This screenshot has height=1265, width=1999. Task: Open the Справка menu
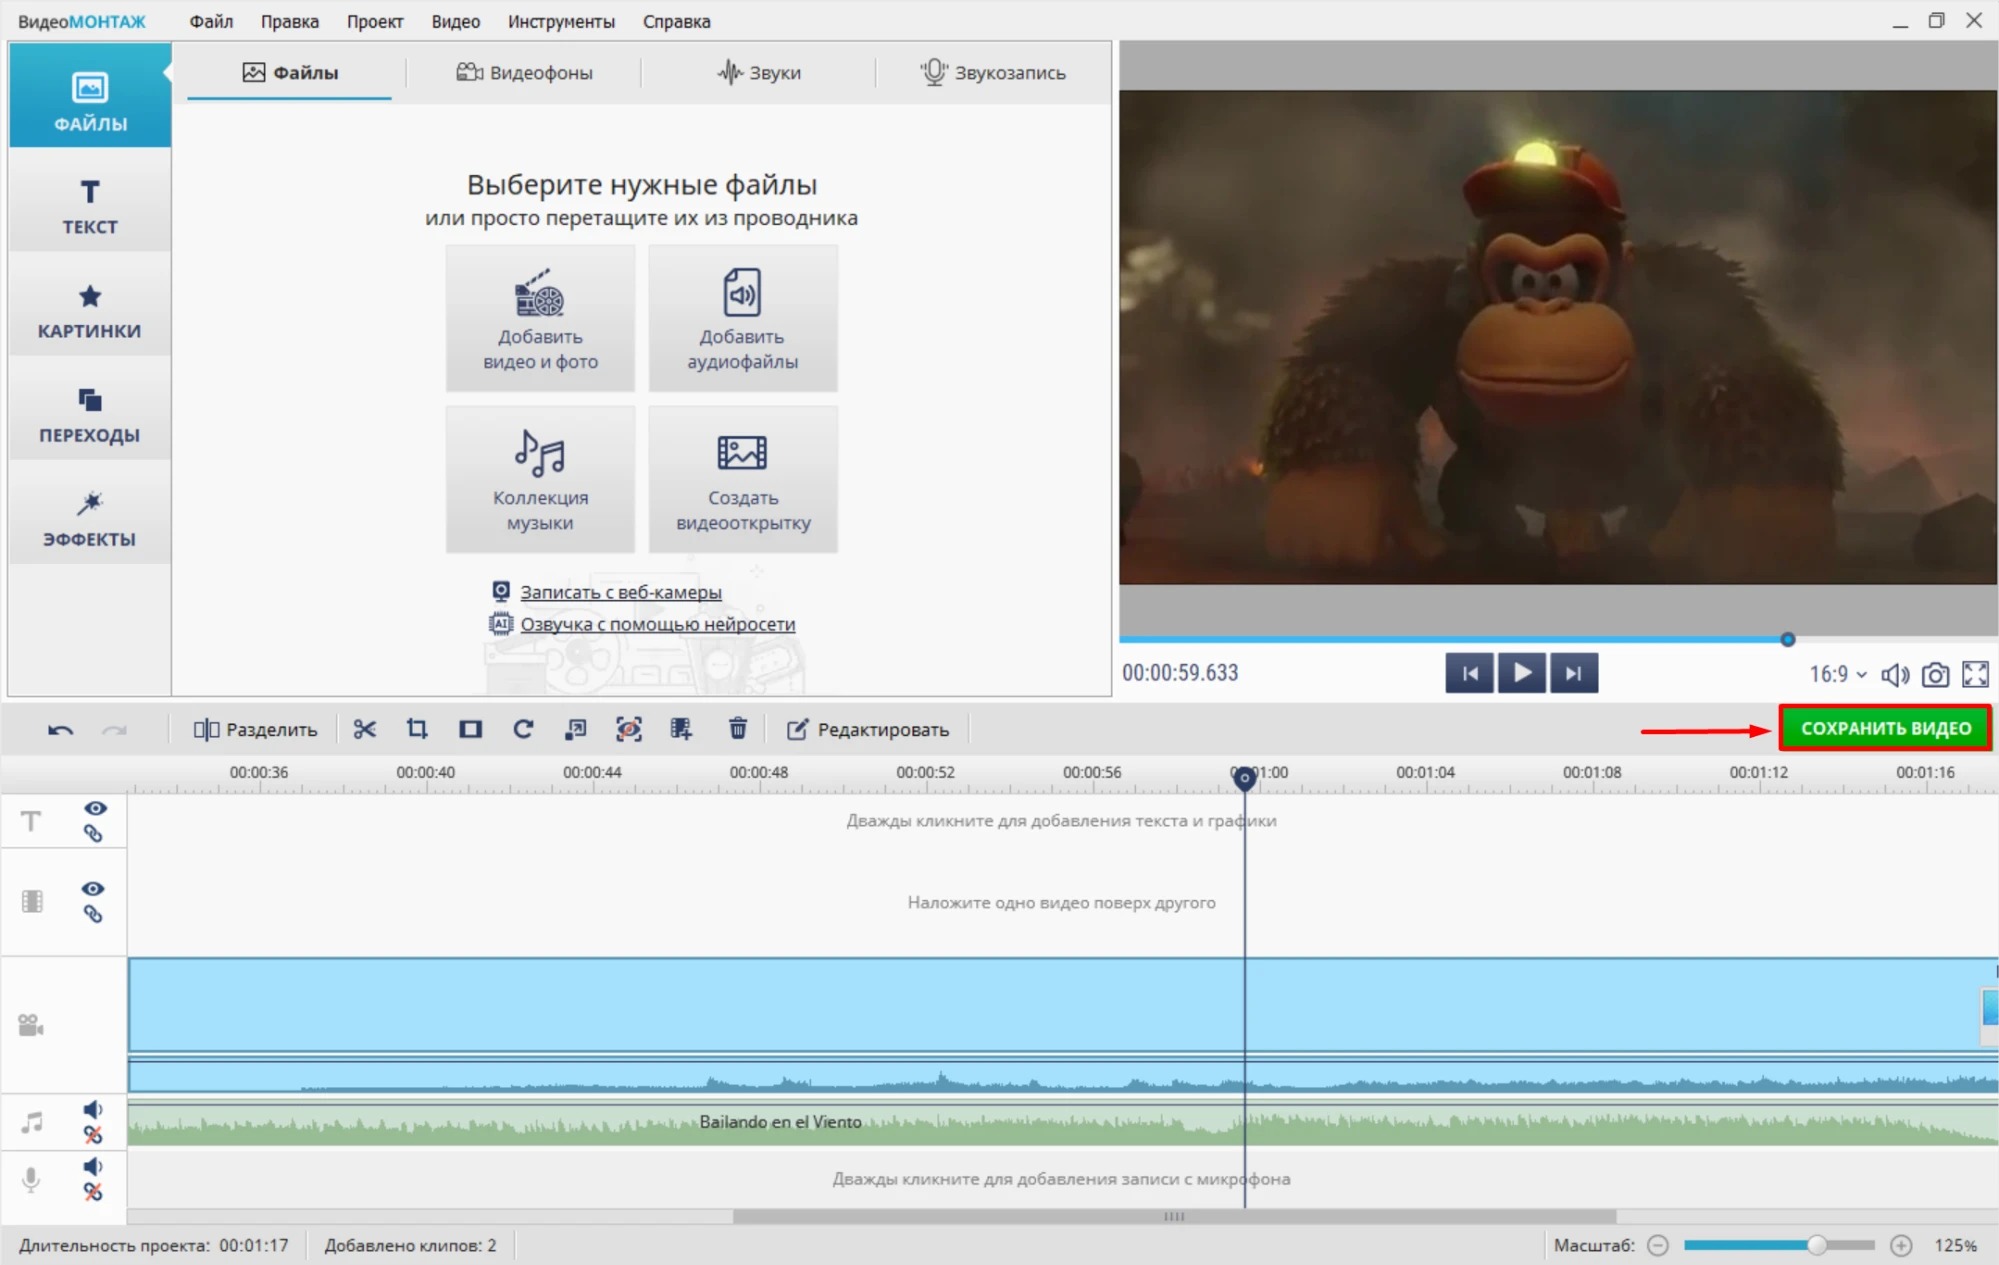point(677,21)
